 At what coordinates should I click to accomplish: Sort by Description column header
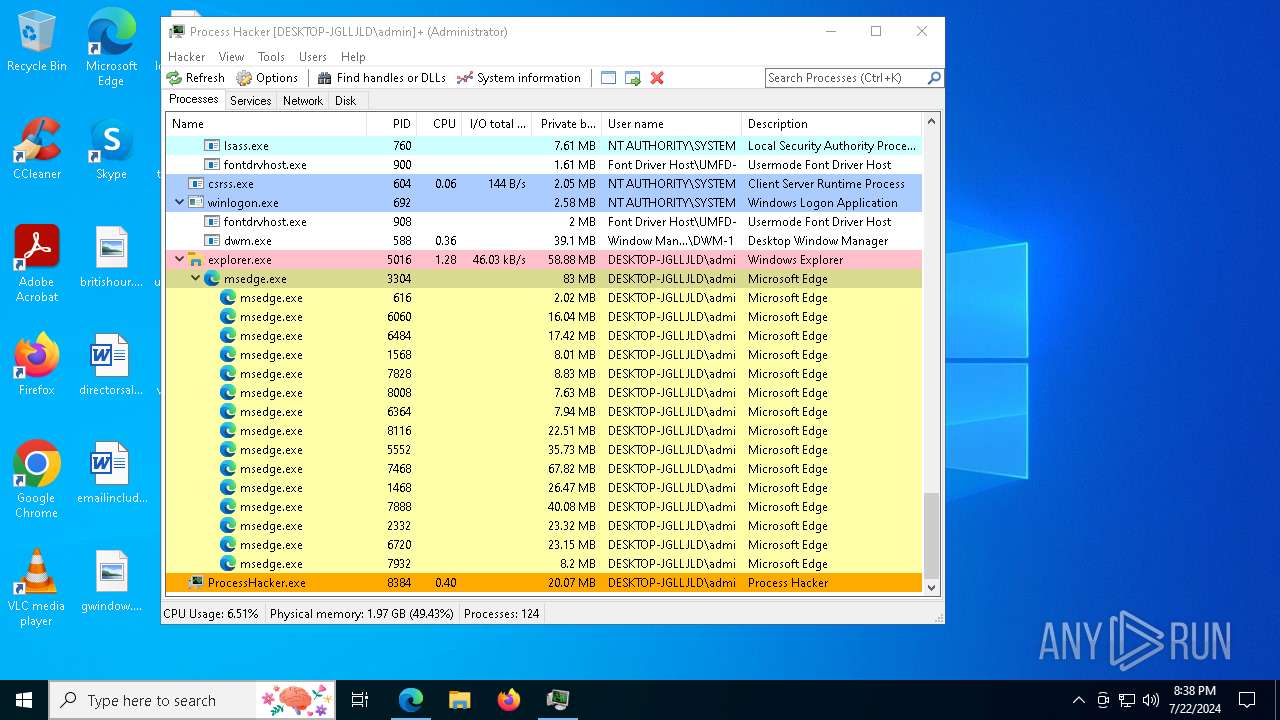pyautogui.click(x=831, y=124)
